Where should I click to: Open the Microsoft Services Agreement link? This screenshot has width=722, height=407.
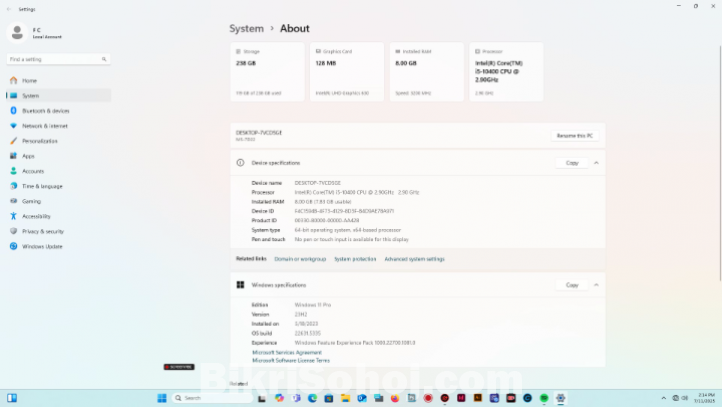[286, 352]
